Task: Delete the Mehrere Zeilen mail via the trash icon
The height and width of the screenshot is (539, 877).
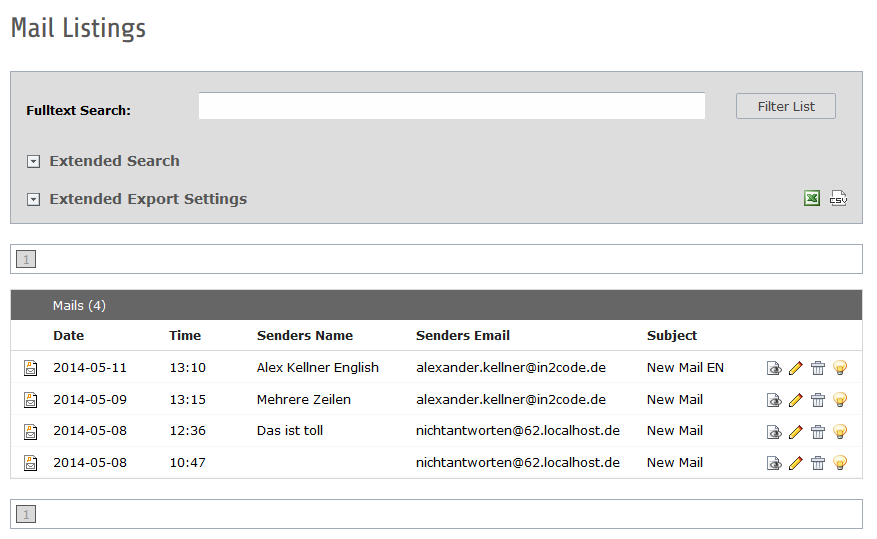Action: tap(818, 400)
